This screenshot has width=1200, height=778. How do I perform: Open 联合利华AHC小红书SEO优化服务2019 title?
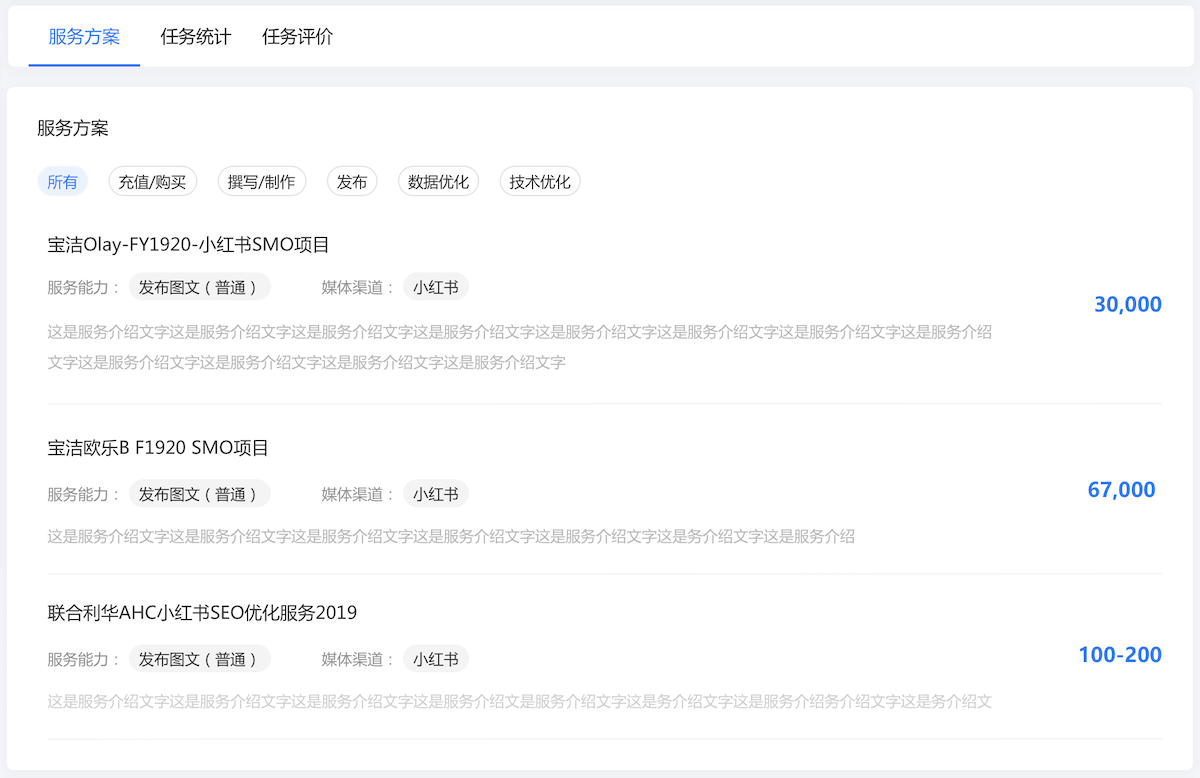(202, 613)
